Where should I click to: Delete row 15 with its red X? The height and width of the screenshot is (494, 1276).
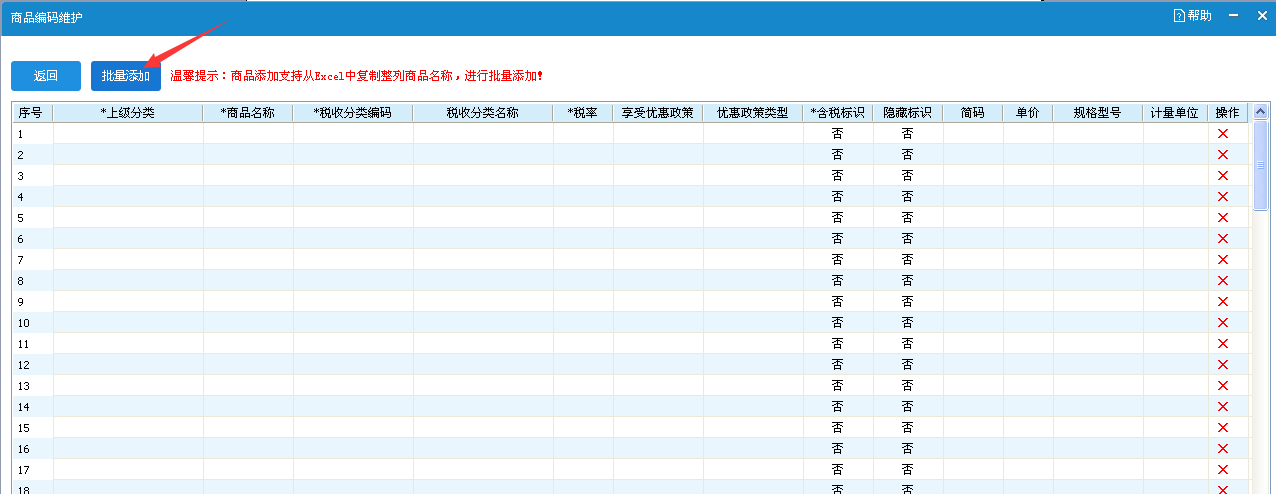click(1222, 428)
